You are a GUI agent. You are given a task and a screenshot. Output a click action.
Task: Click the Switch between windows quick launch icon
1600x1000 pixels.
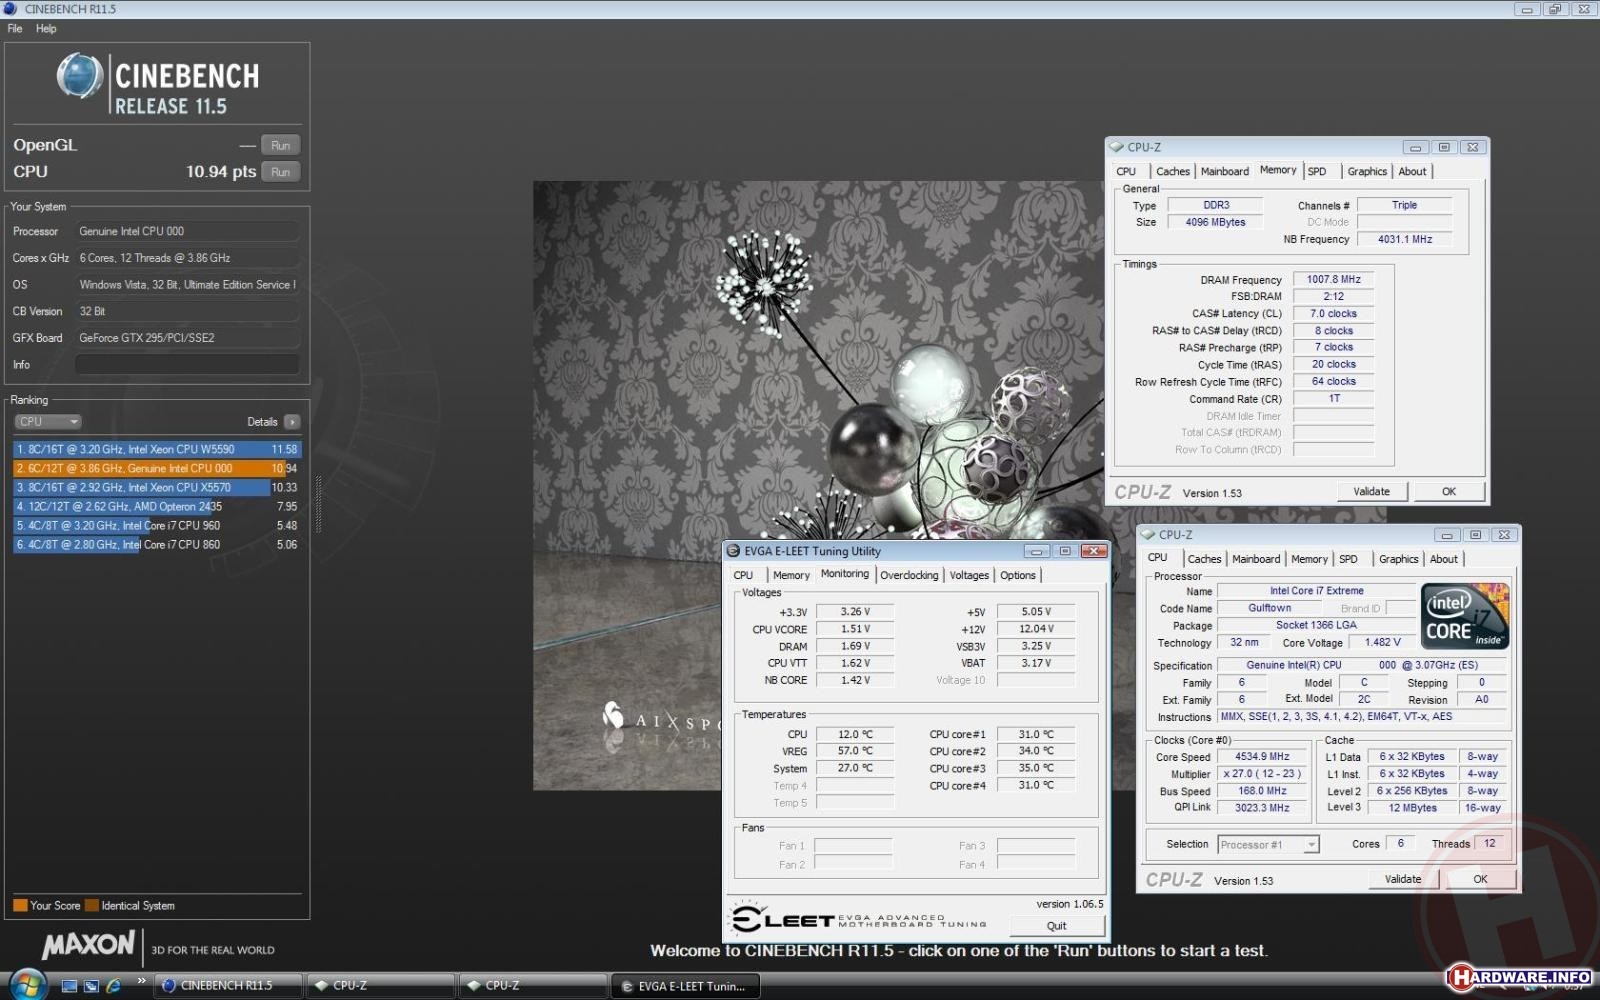(91, 985)
